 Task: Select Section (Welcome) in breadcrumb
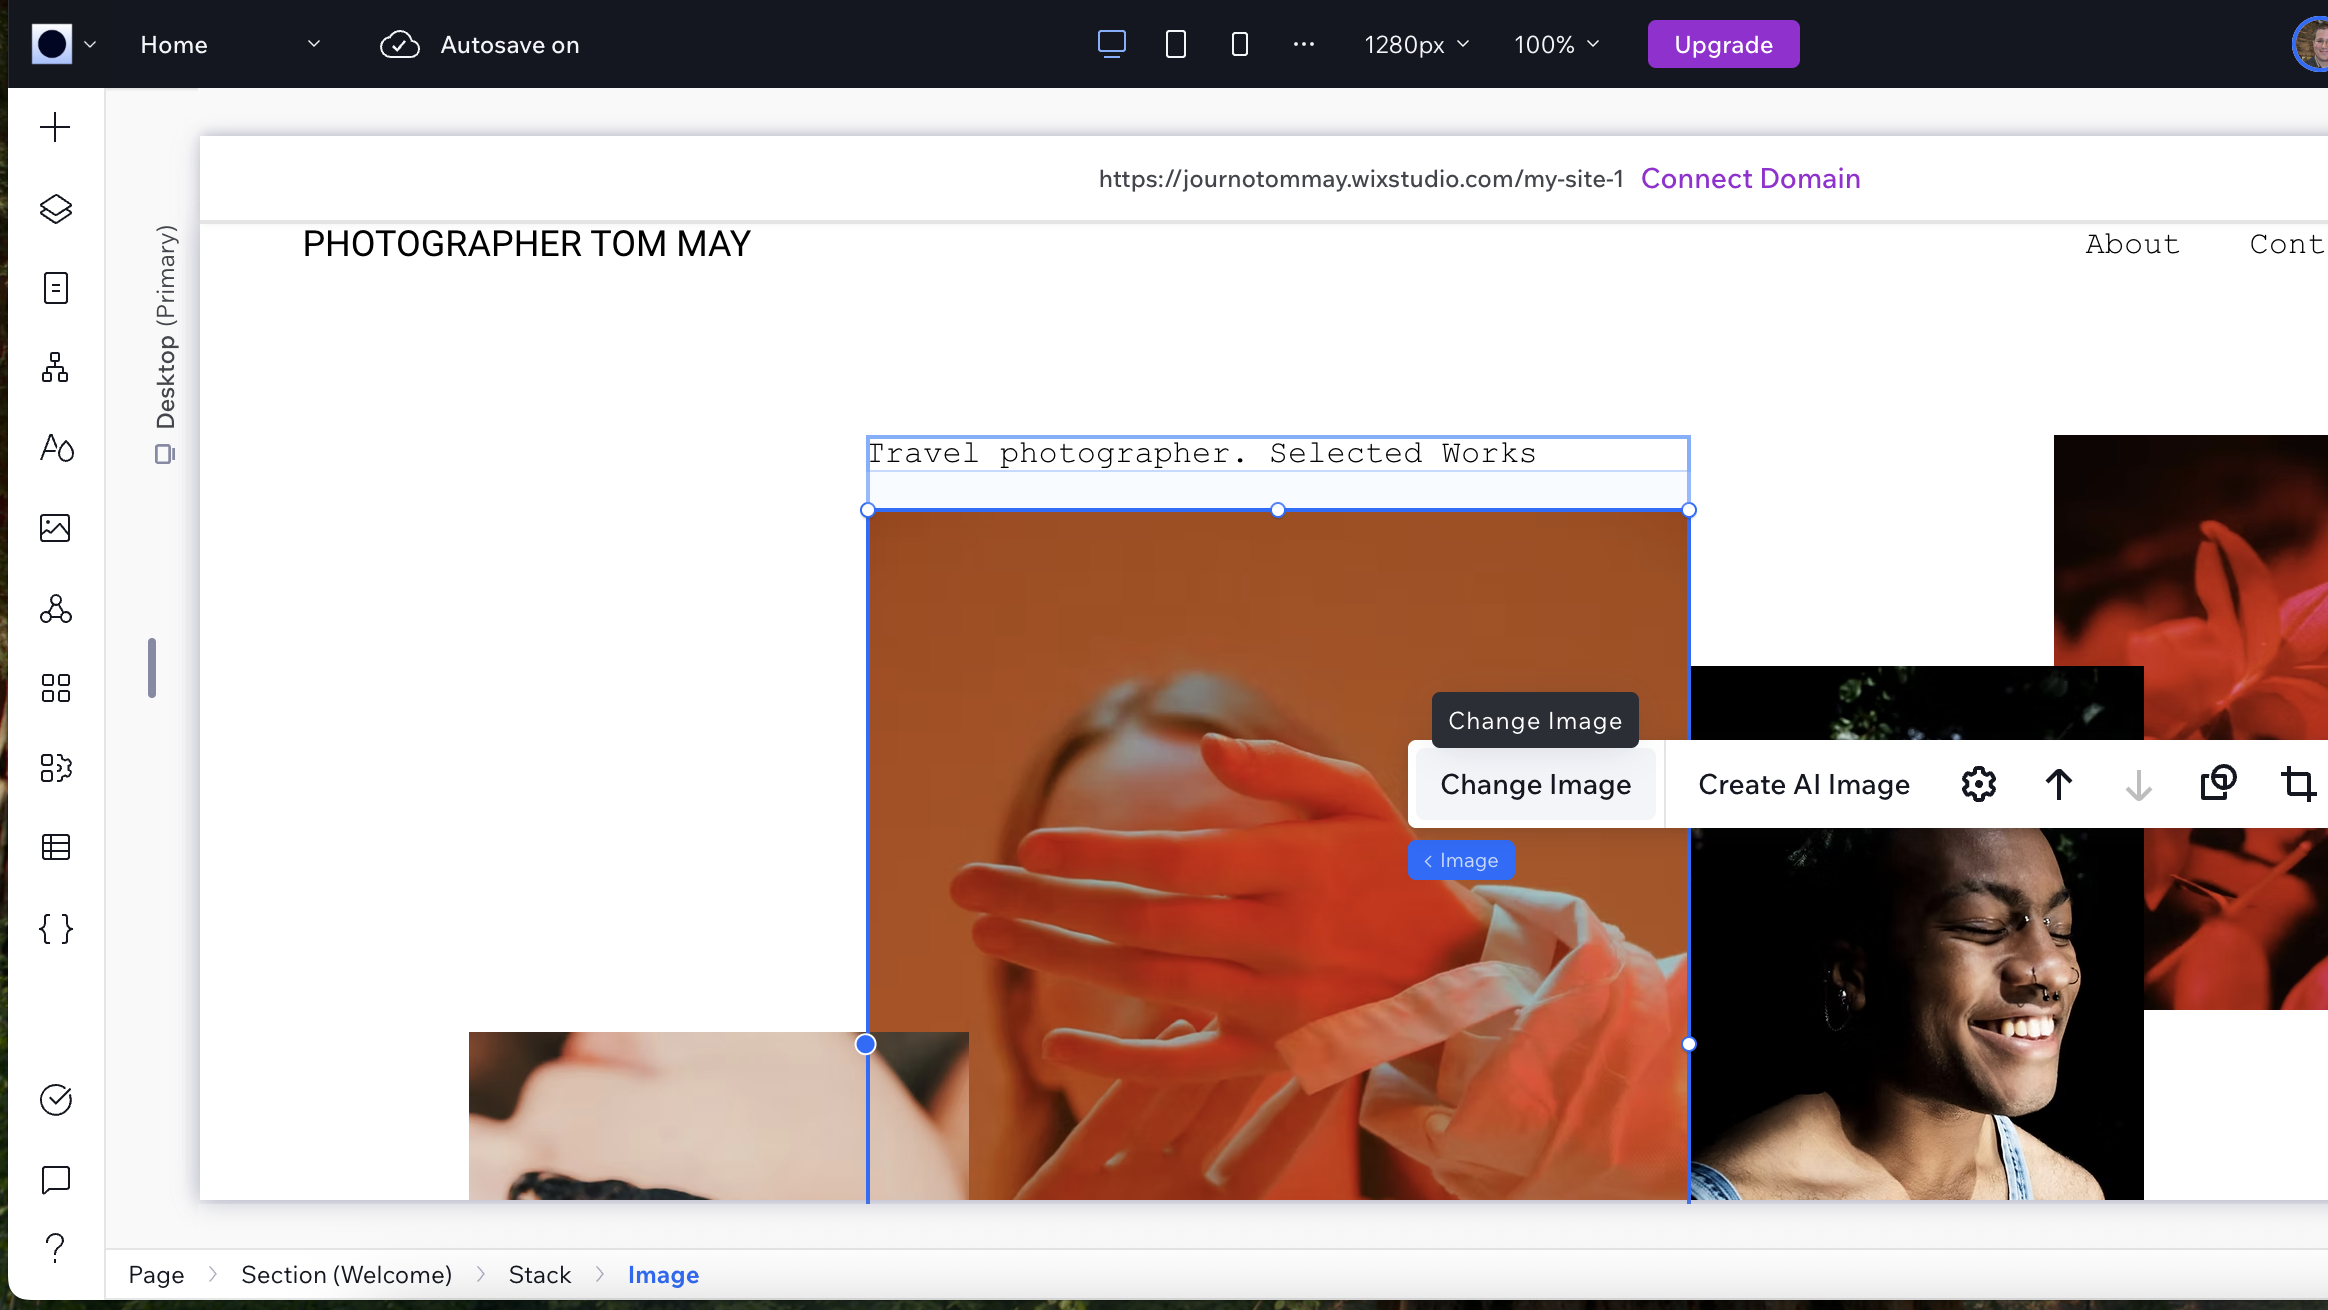[346, 1275]
